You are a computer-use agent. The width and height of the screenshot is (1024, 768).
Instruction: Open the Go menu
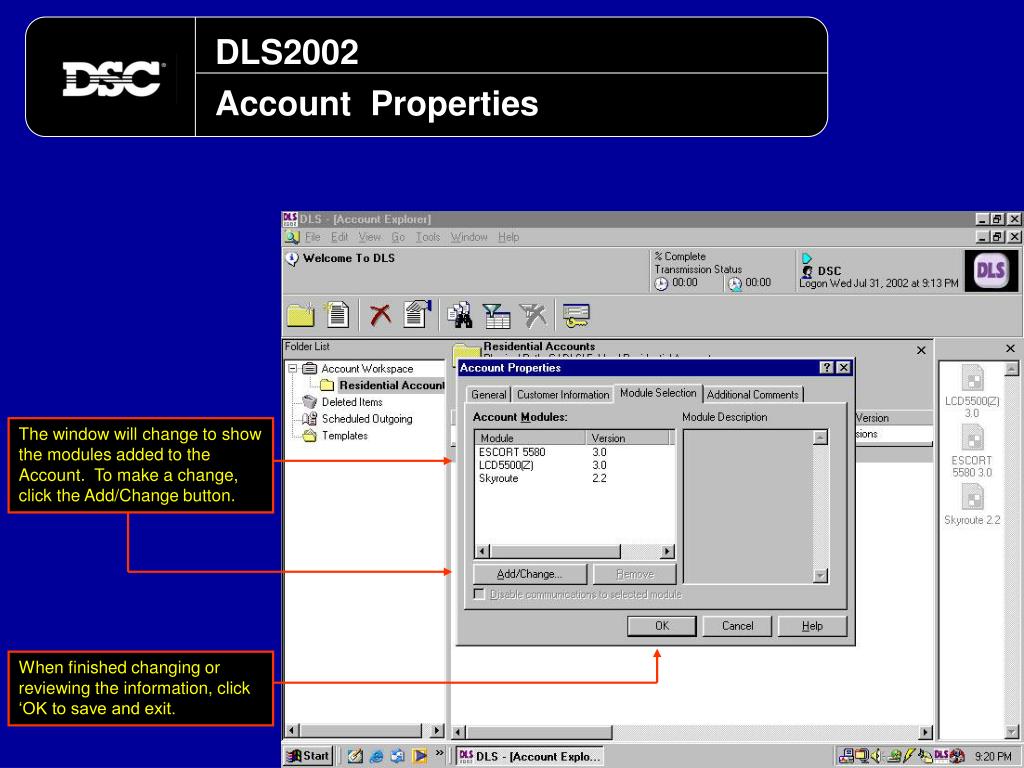398,237
